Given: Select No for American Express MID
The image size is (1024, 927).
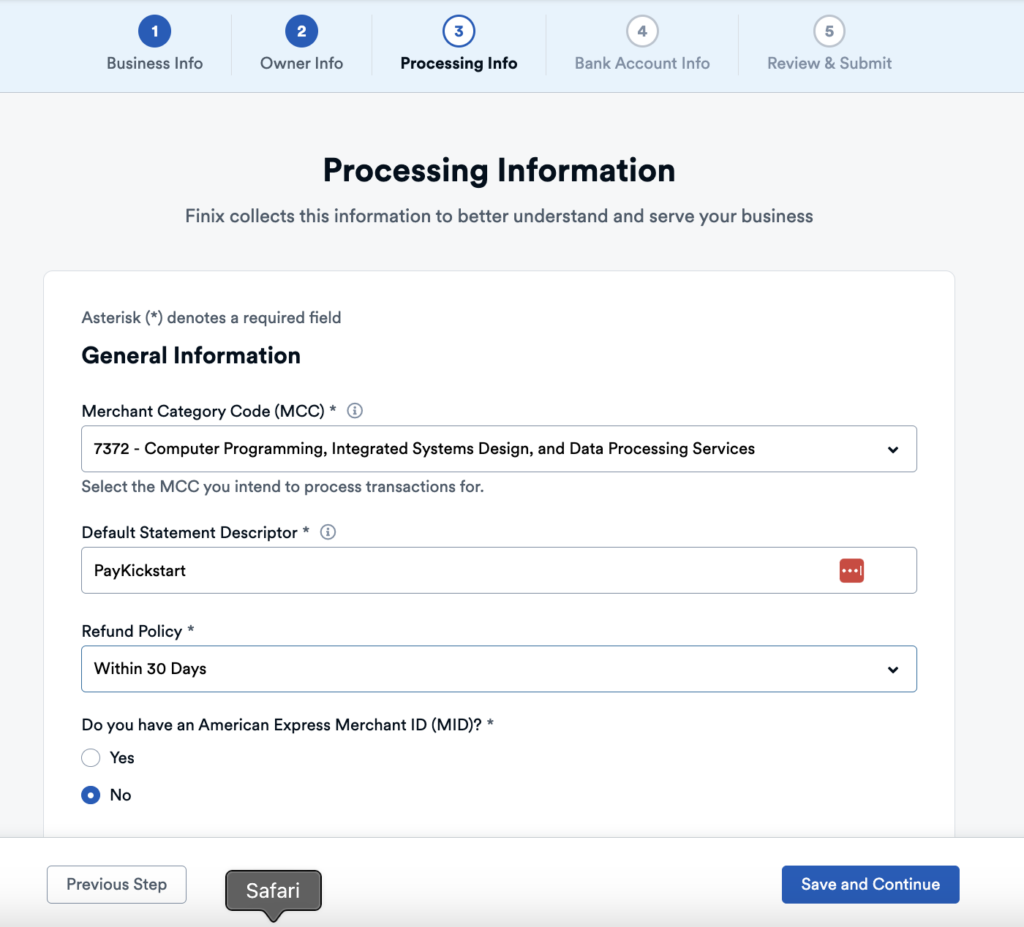Looking at the screenshot, I should [91, 795].
